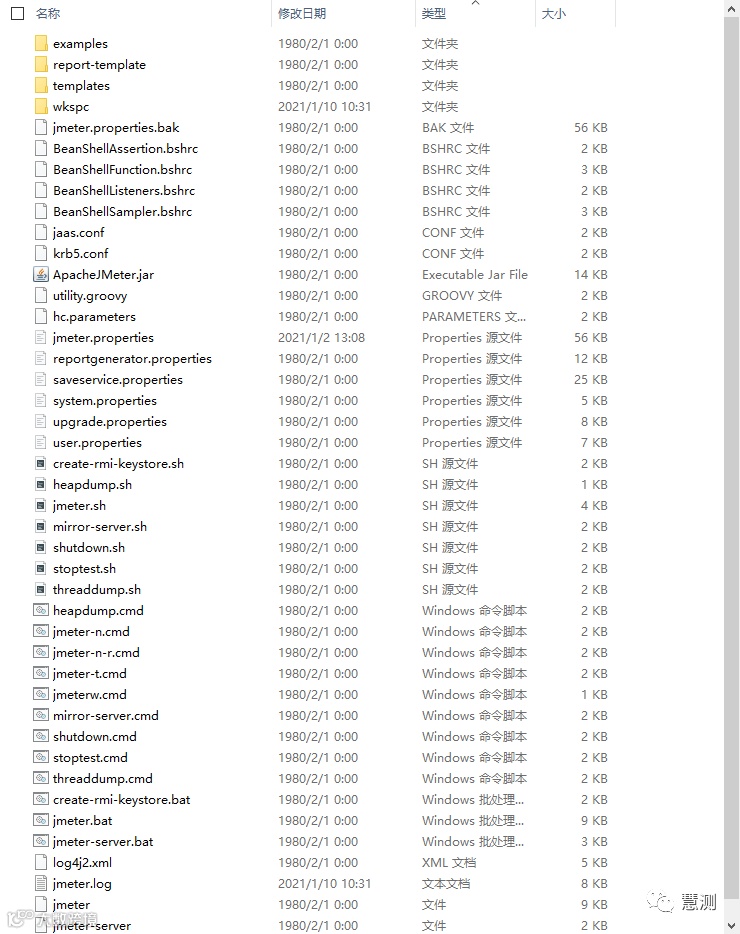Select the file named threaddump.sh
The height and width of the screenshot is (934, 740).
coord(97,590)
